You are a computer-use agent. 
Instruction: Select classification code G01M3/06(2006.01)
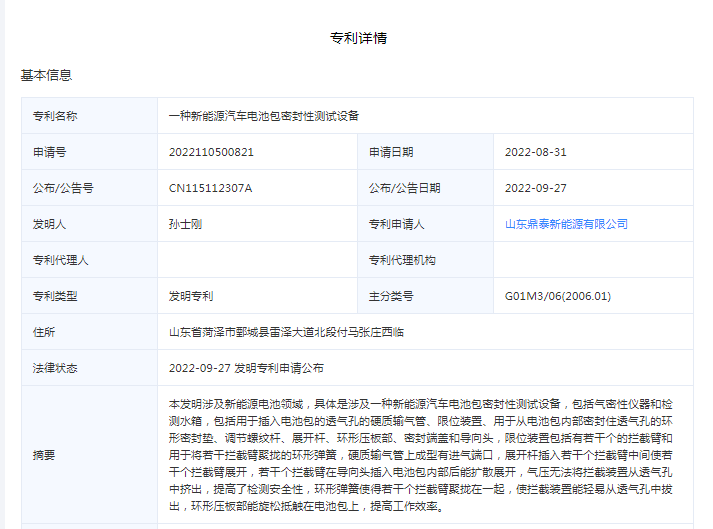pos(557,296)
